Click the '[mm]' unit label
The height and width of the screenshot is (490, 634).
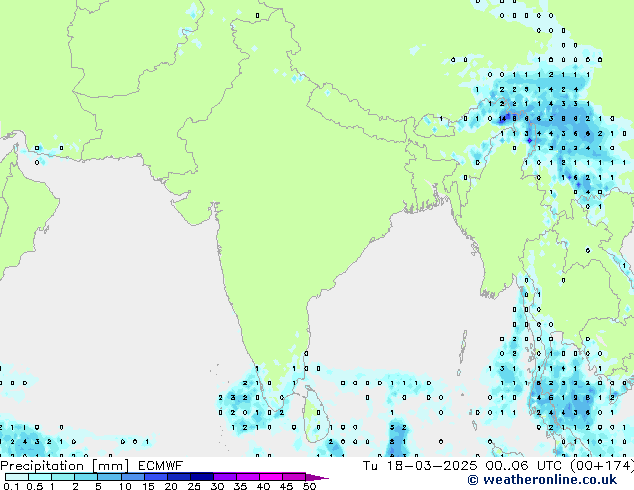tap(110, 466)
